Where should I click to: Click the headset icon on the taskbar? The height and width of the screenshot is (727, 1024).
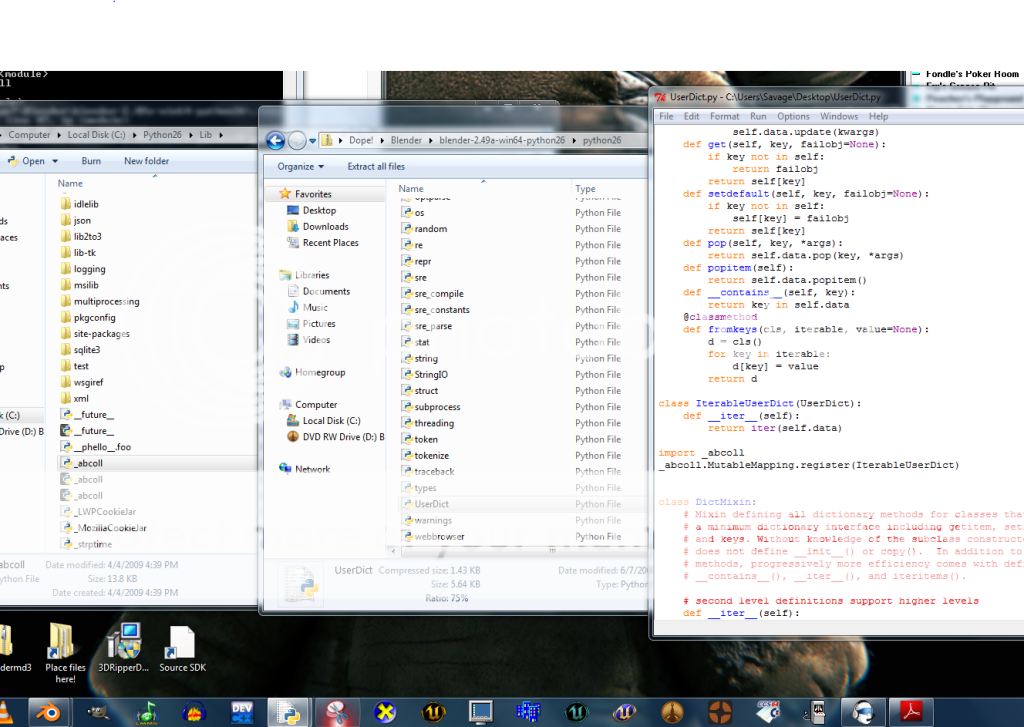tap(863, 711)
